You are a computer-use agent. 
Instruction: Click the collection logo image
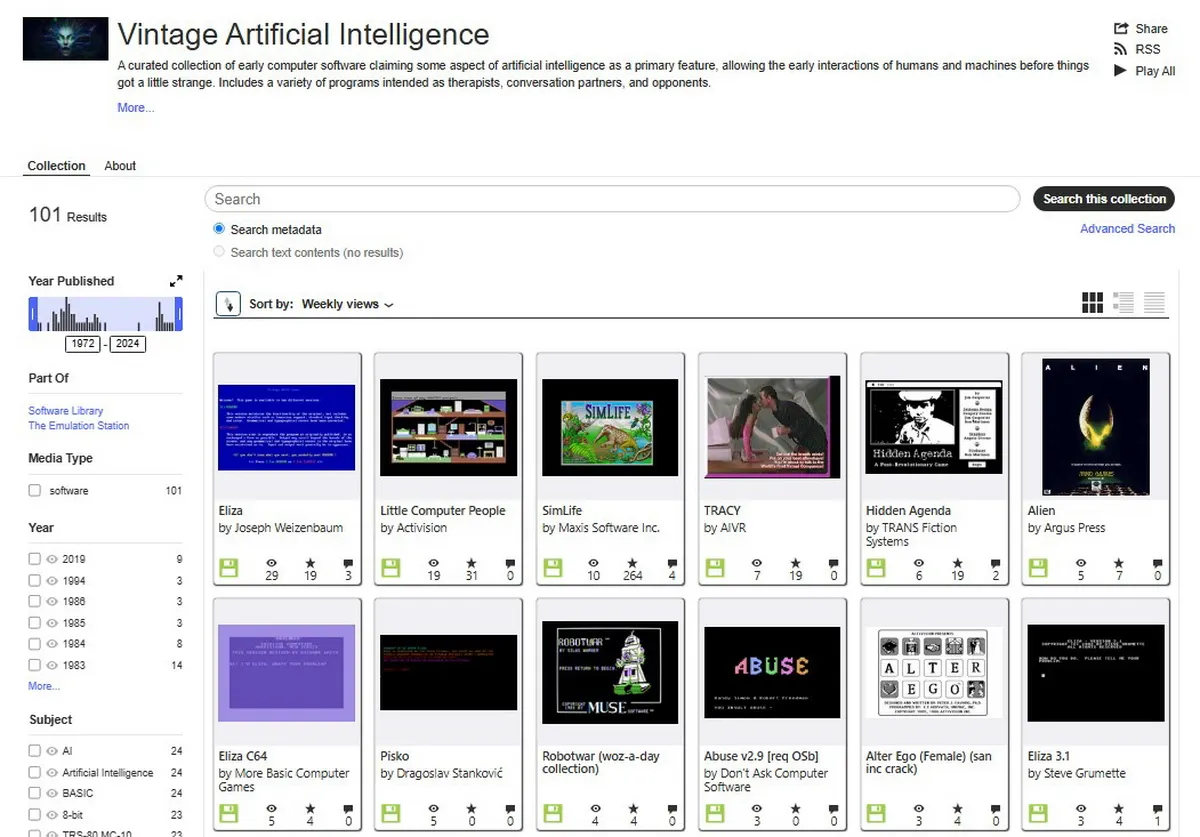pyautogui.click(x=65, y=39)
